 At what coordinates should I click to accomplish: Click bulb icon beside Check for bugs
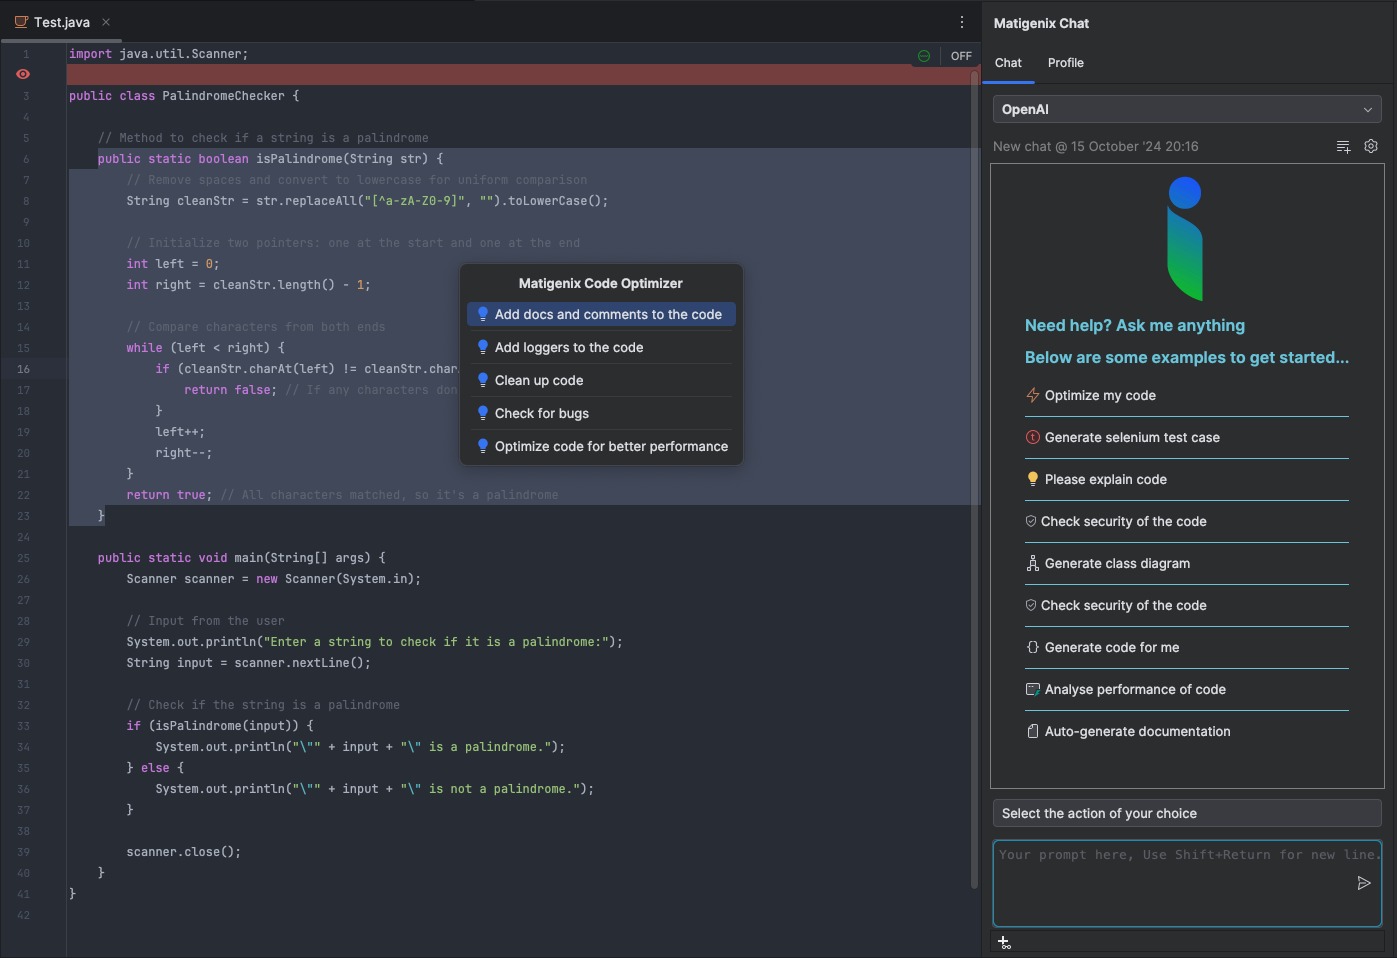coord(482,413)
